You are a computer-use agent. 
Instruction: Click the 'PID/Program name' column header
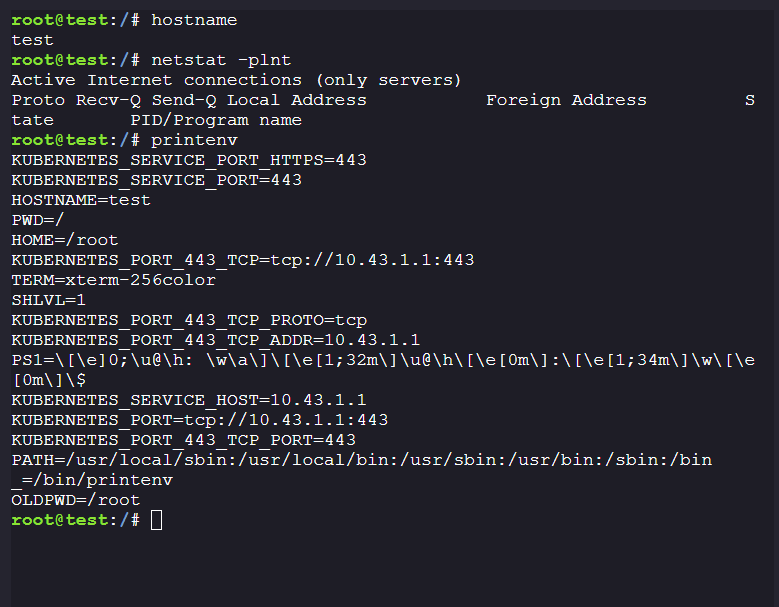coord(216,120)
